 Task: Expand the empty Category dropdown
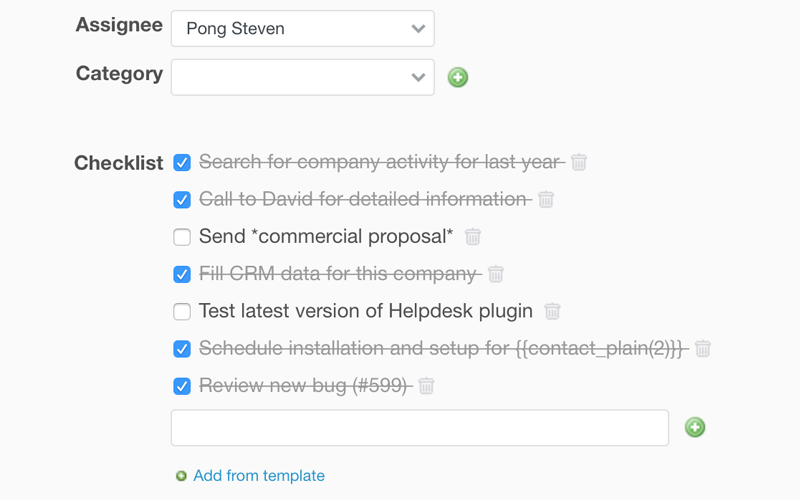pos(302,77)
